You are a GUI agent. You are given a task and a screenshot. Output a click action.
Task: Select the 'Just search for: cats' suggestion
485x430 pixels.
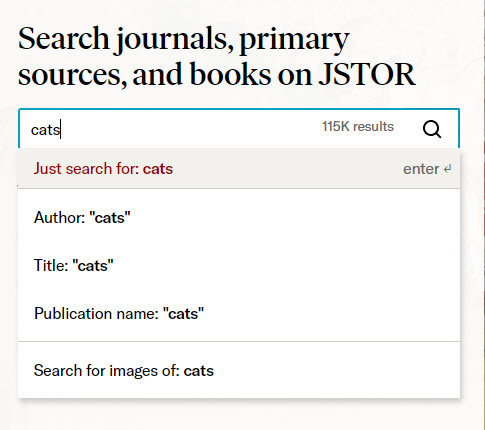tap(239, 169)
